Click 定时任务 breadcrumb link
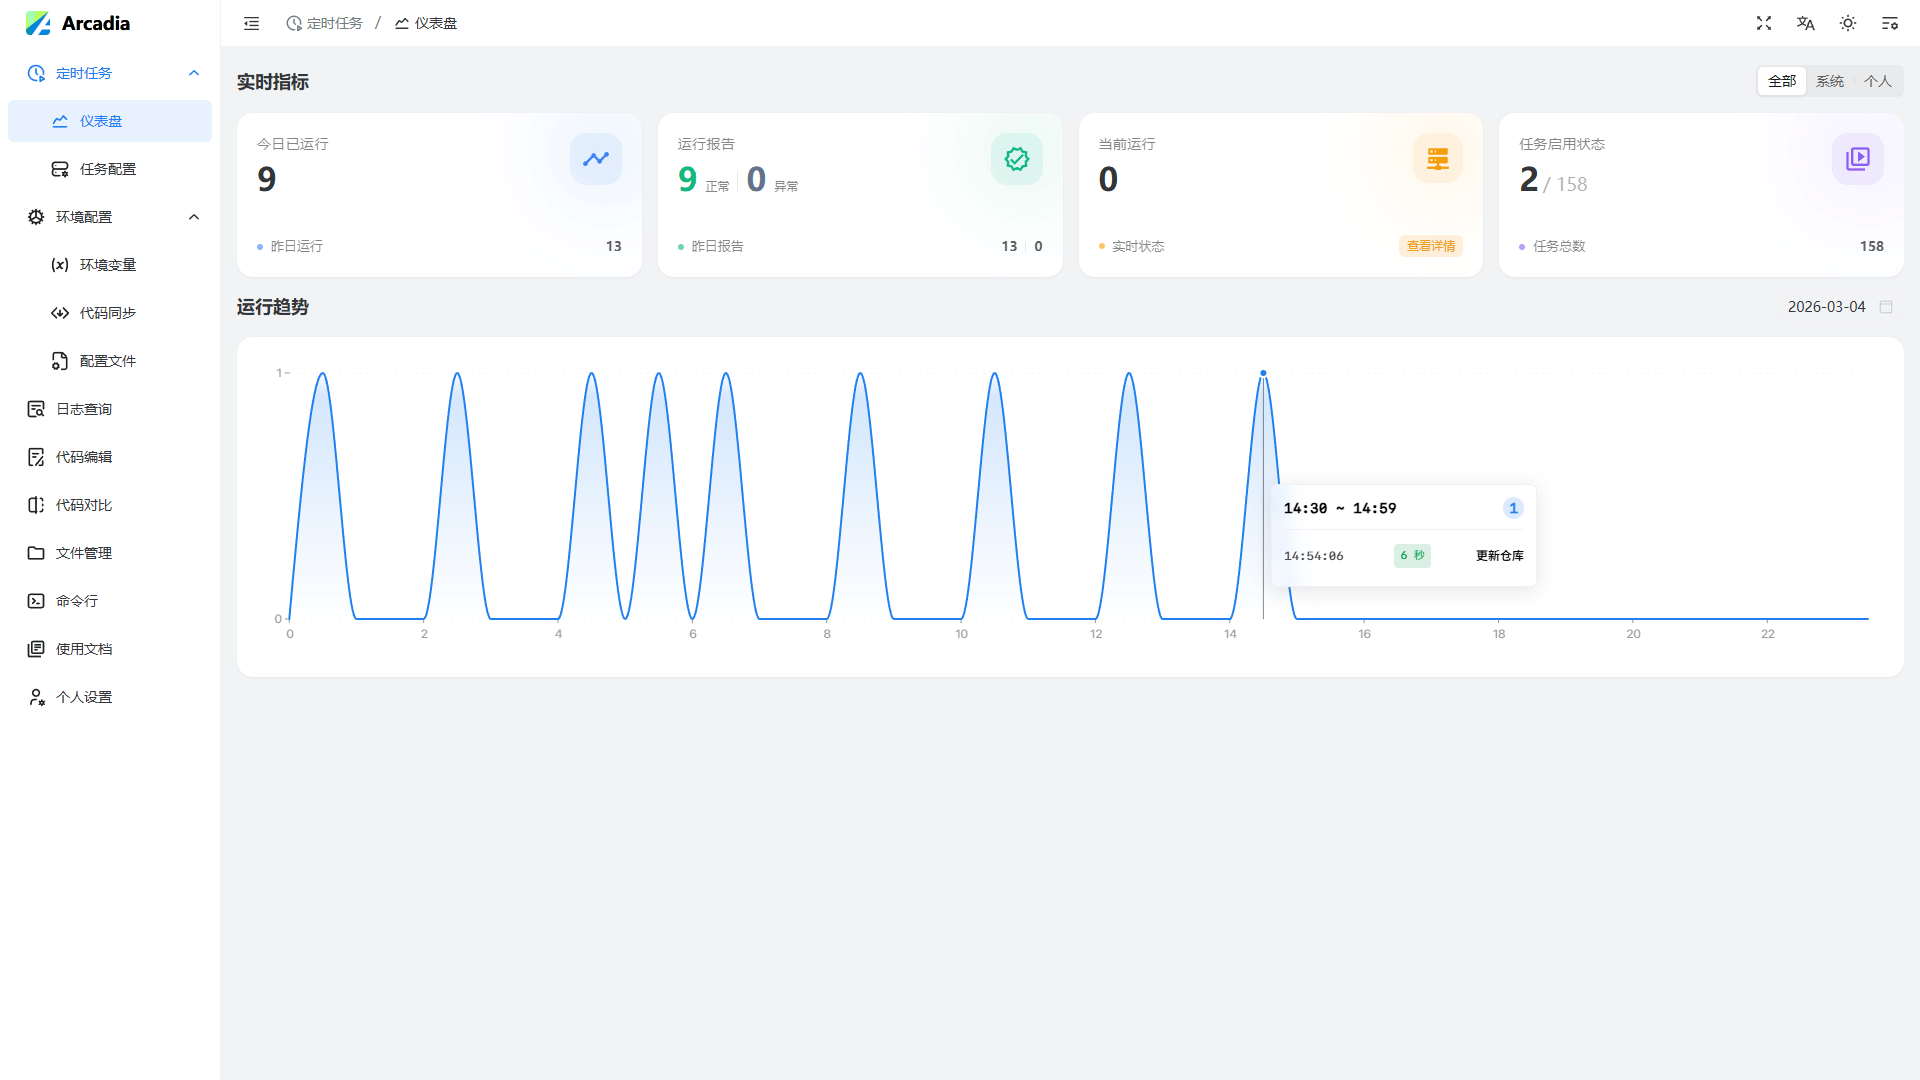This screenshot has height=1080, width=1920. click(x=325, y=23)
